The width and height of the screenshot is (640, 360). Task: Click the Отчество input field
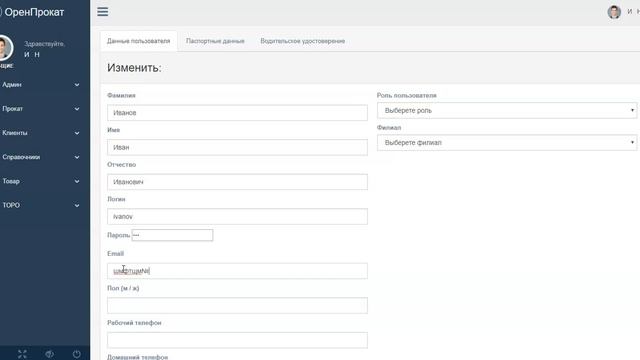coord(237,182)
